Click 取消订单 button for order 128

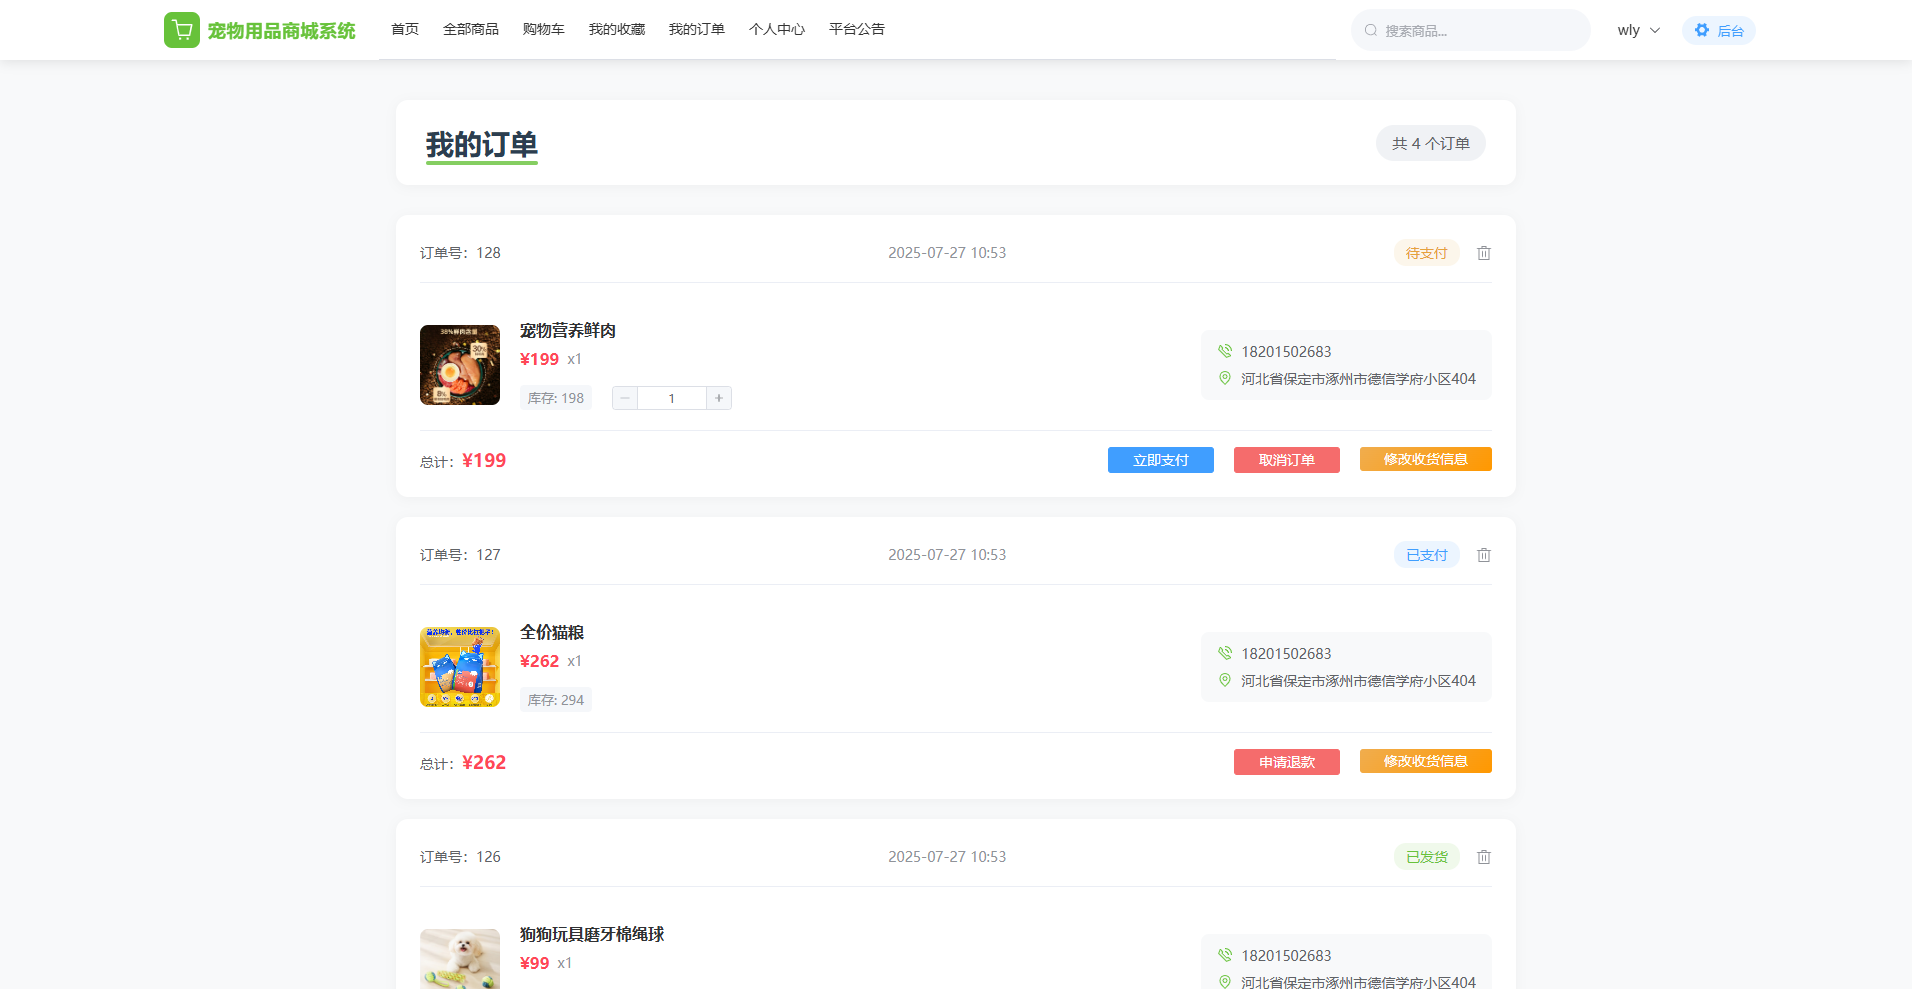1286,460
